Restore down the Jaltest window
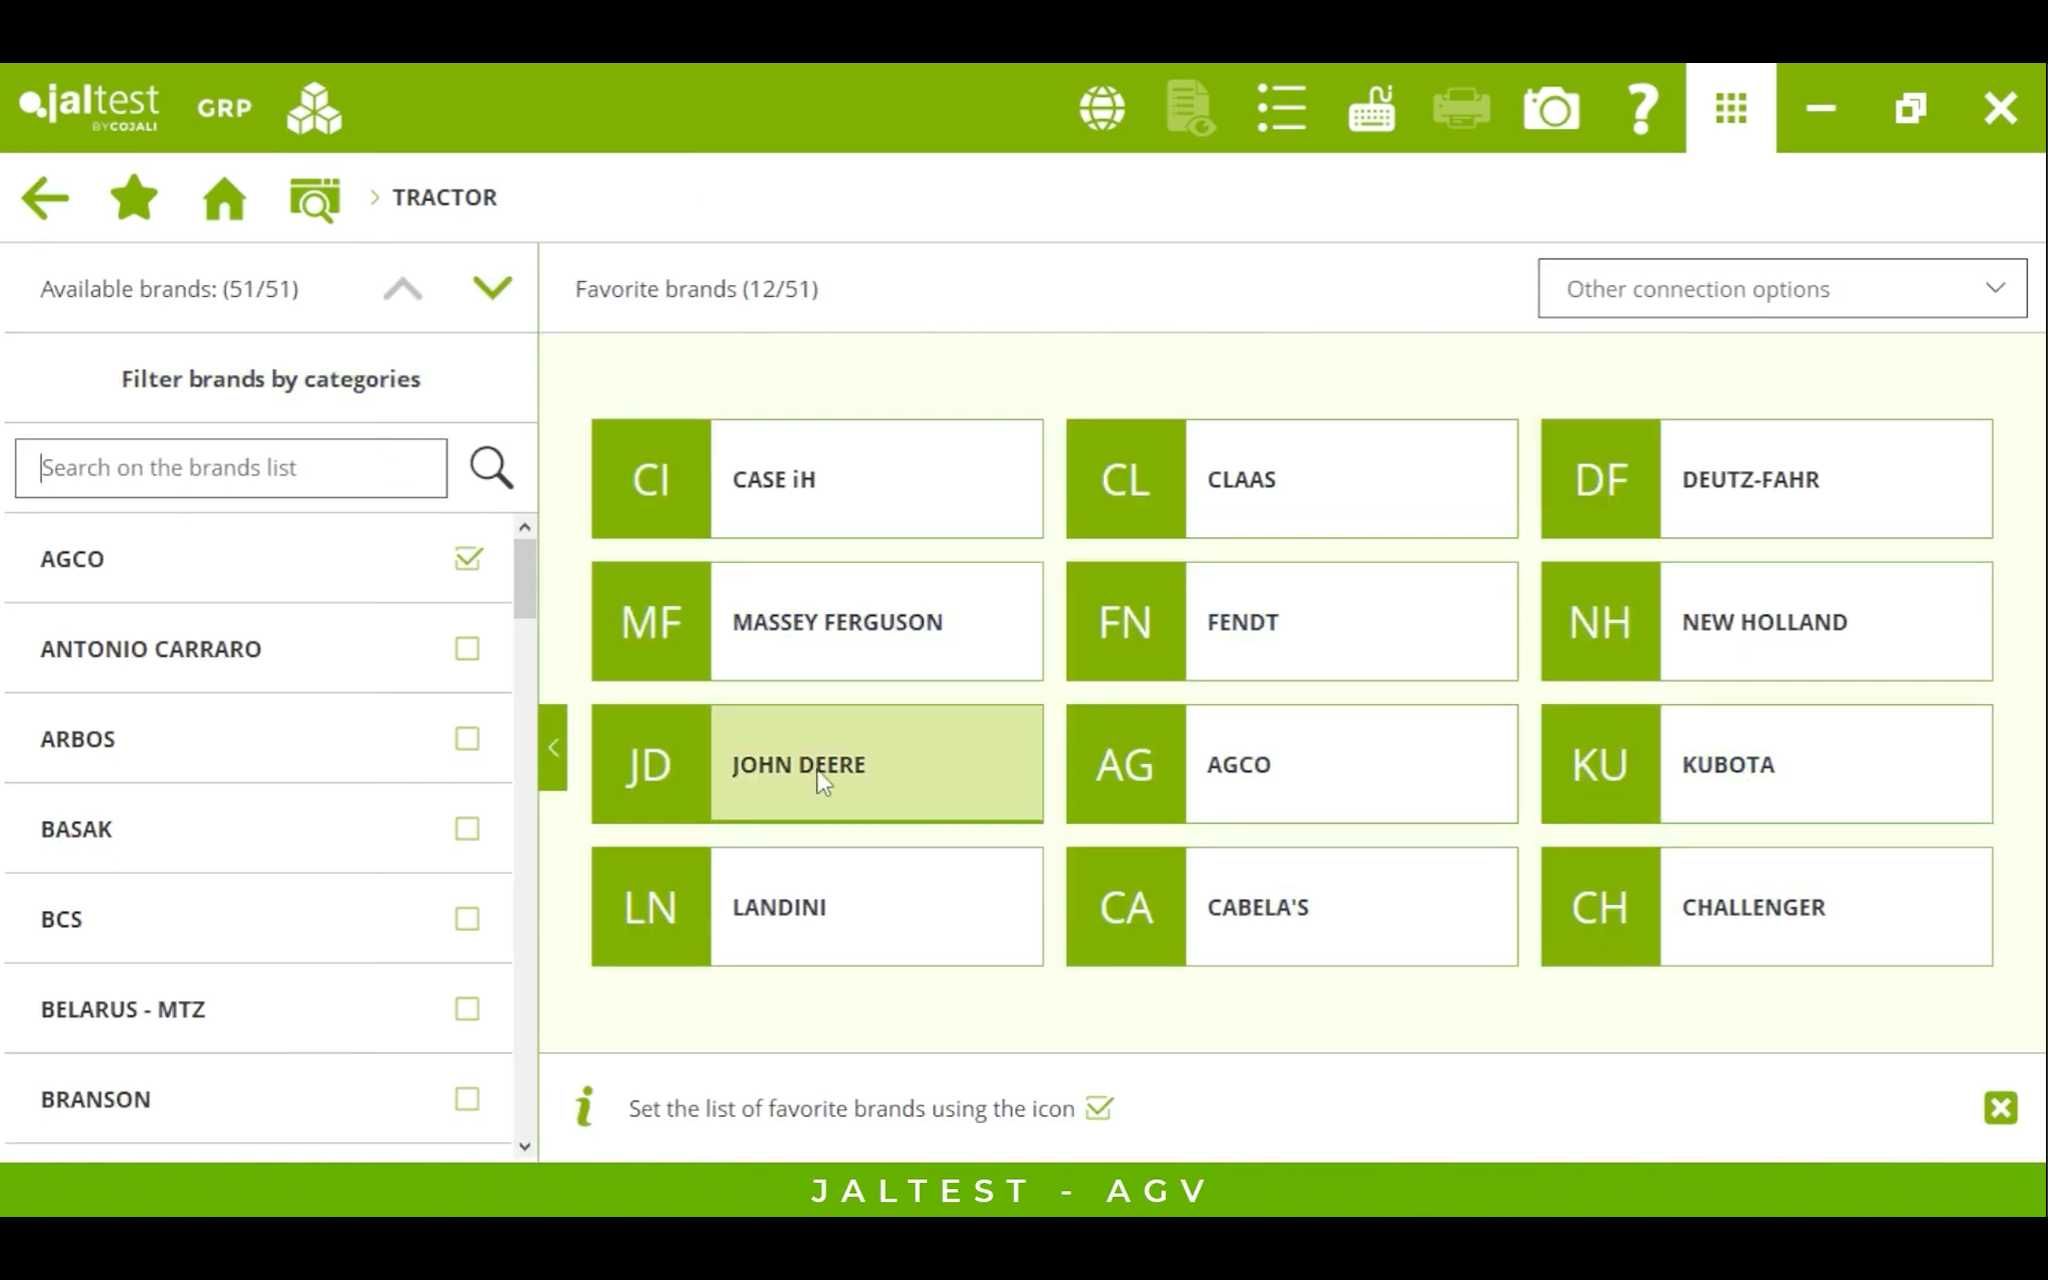2048x1280 pixels. pos(1910,108)
